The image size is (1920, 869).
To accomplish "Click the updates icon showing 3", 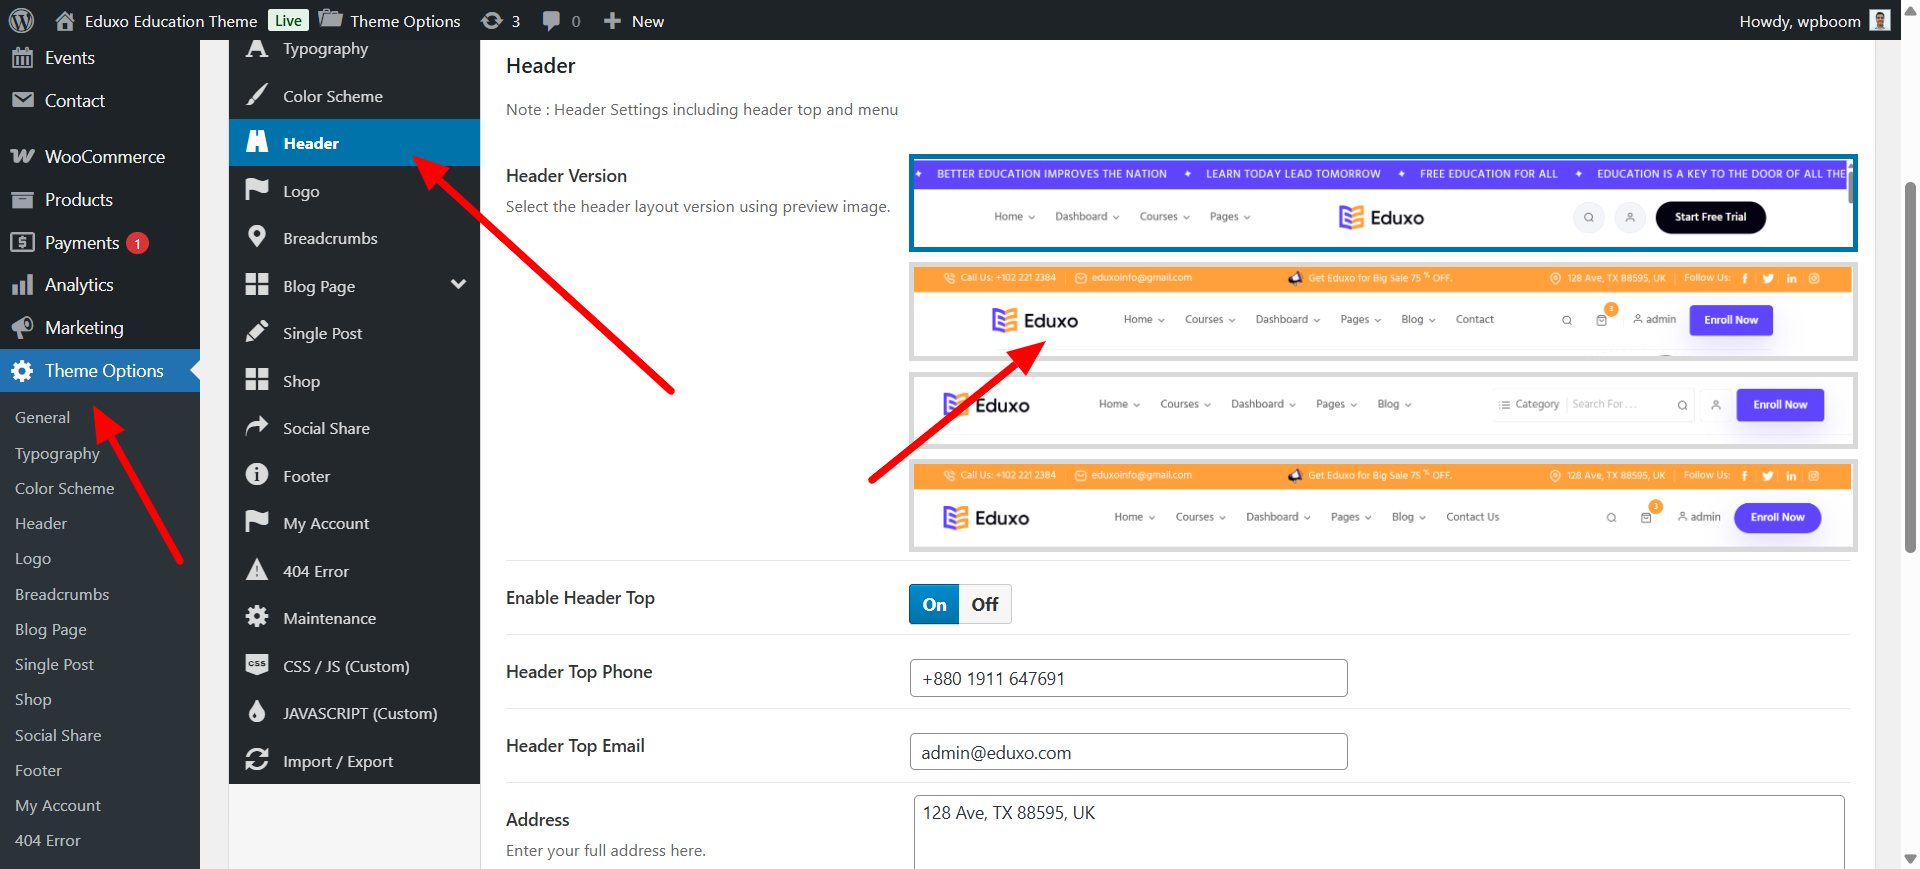I will [491, 20].
